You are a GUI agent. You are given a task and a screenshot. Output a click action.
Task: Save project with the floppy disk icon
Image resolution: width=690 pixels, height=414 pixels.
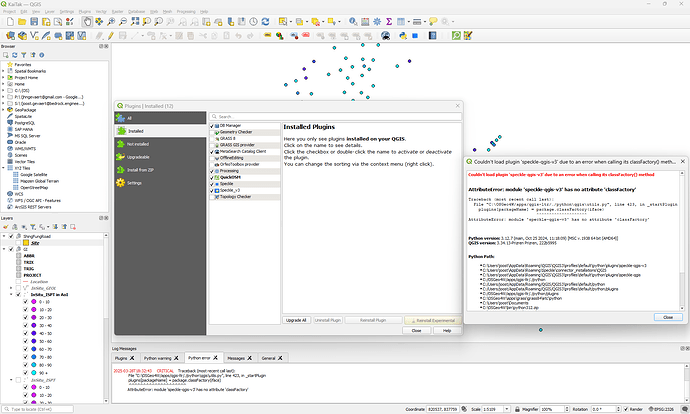(34, 22)
